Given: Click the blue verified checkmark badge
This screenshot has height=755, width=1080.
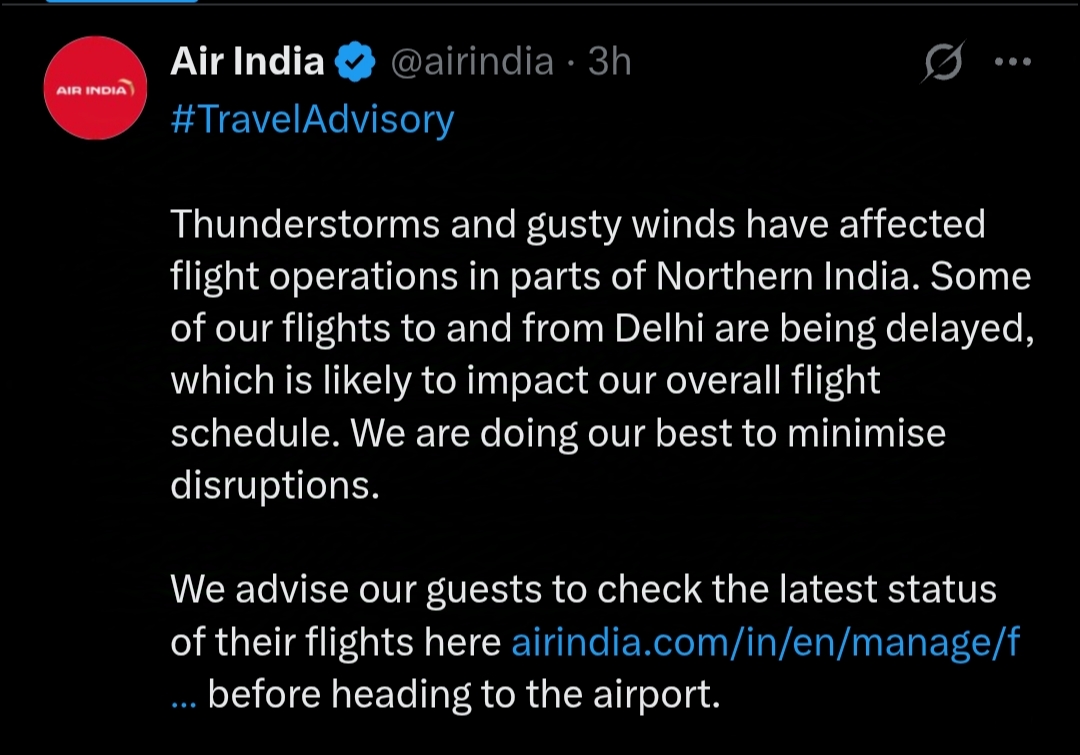Looking at the screenshot, I should (355, 62).
